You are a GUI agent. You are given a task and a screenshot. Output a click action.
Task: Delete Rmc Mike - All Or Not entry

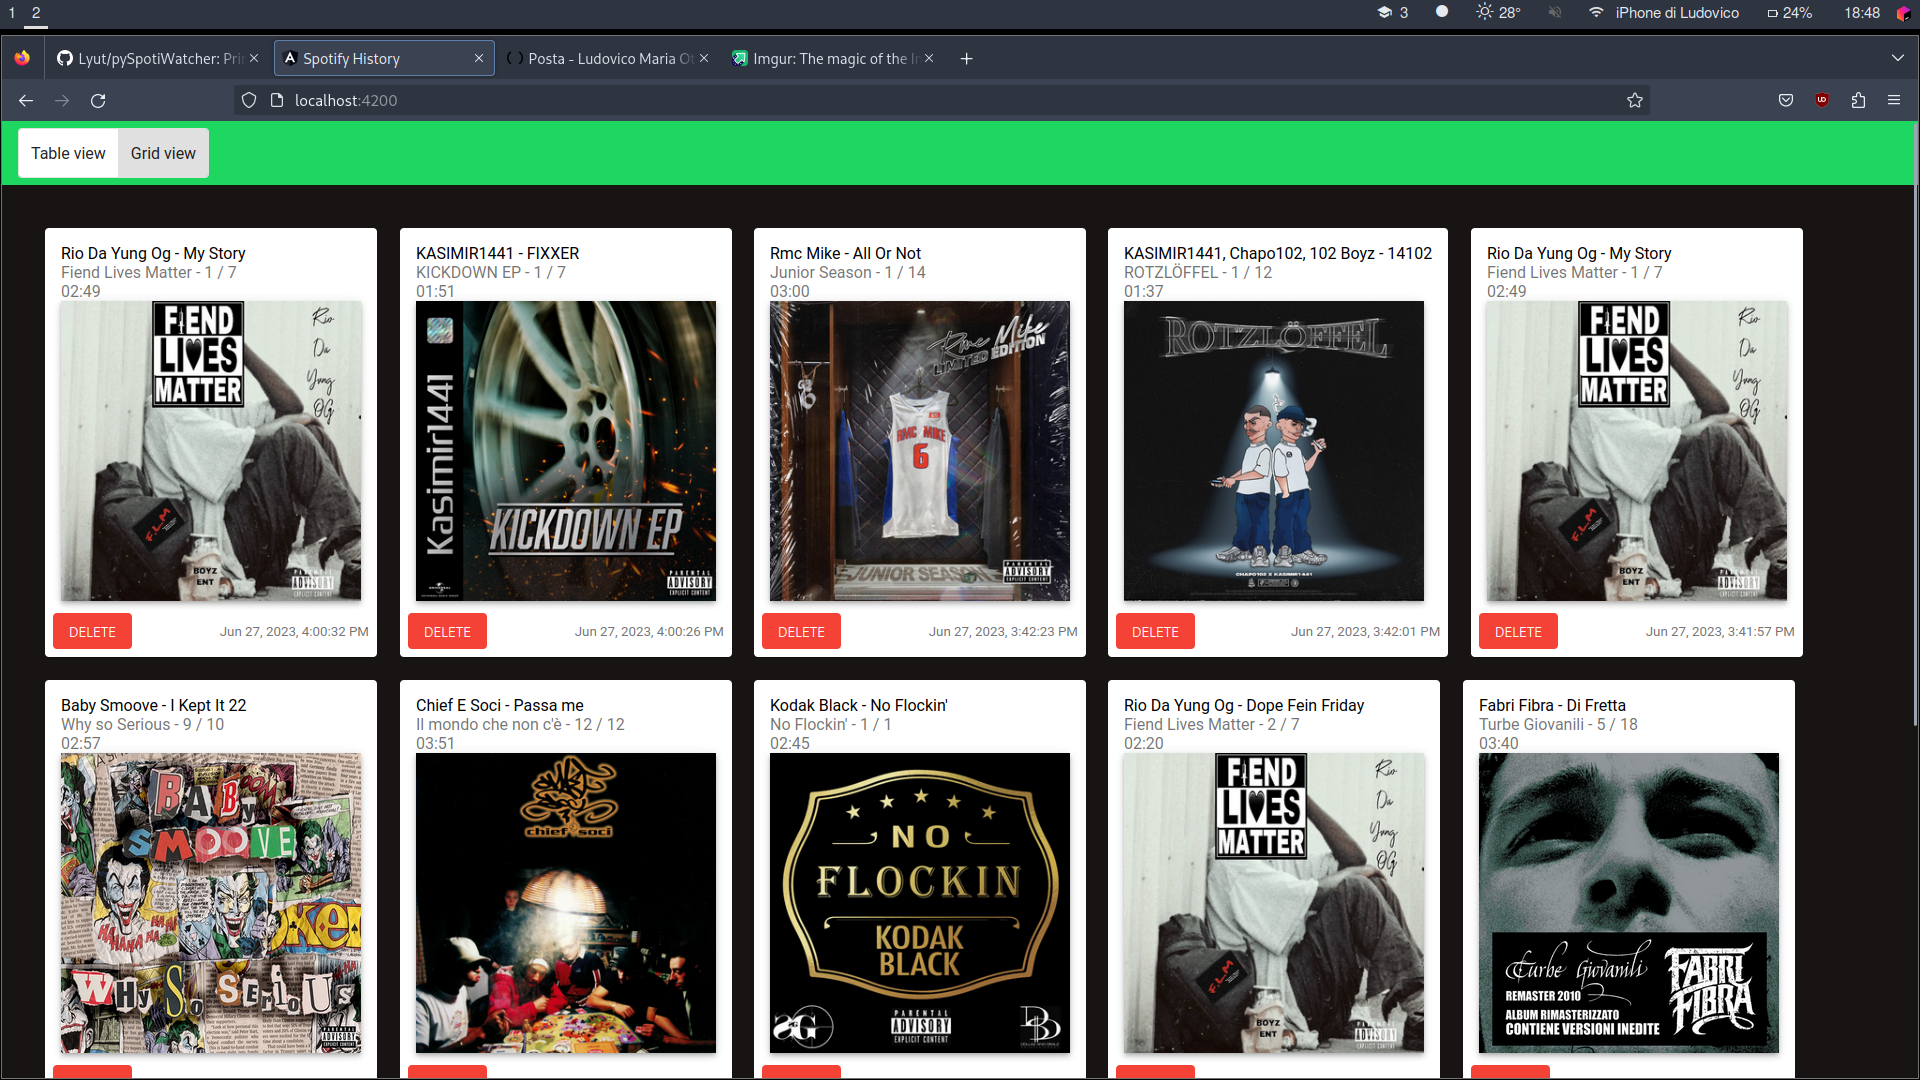pyautogui.click(x=801, y=632)
